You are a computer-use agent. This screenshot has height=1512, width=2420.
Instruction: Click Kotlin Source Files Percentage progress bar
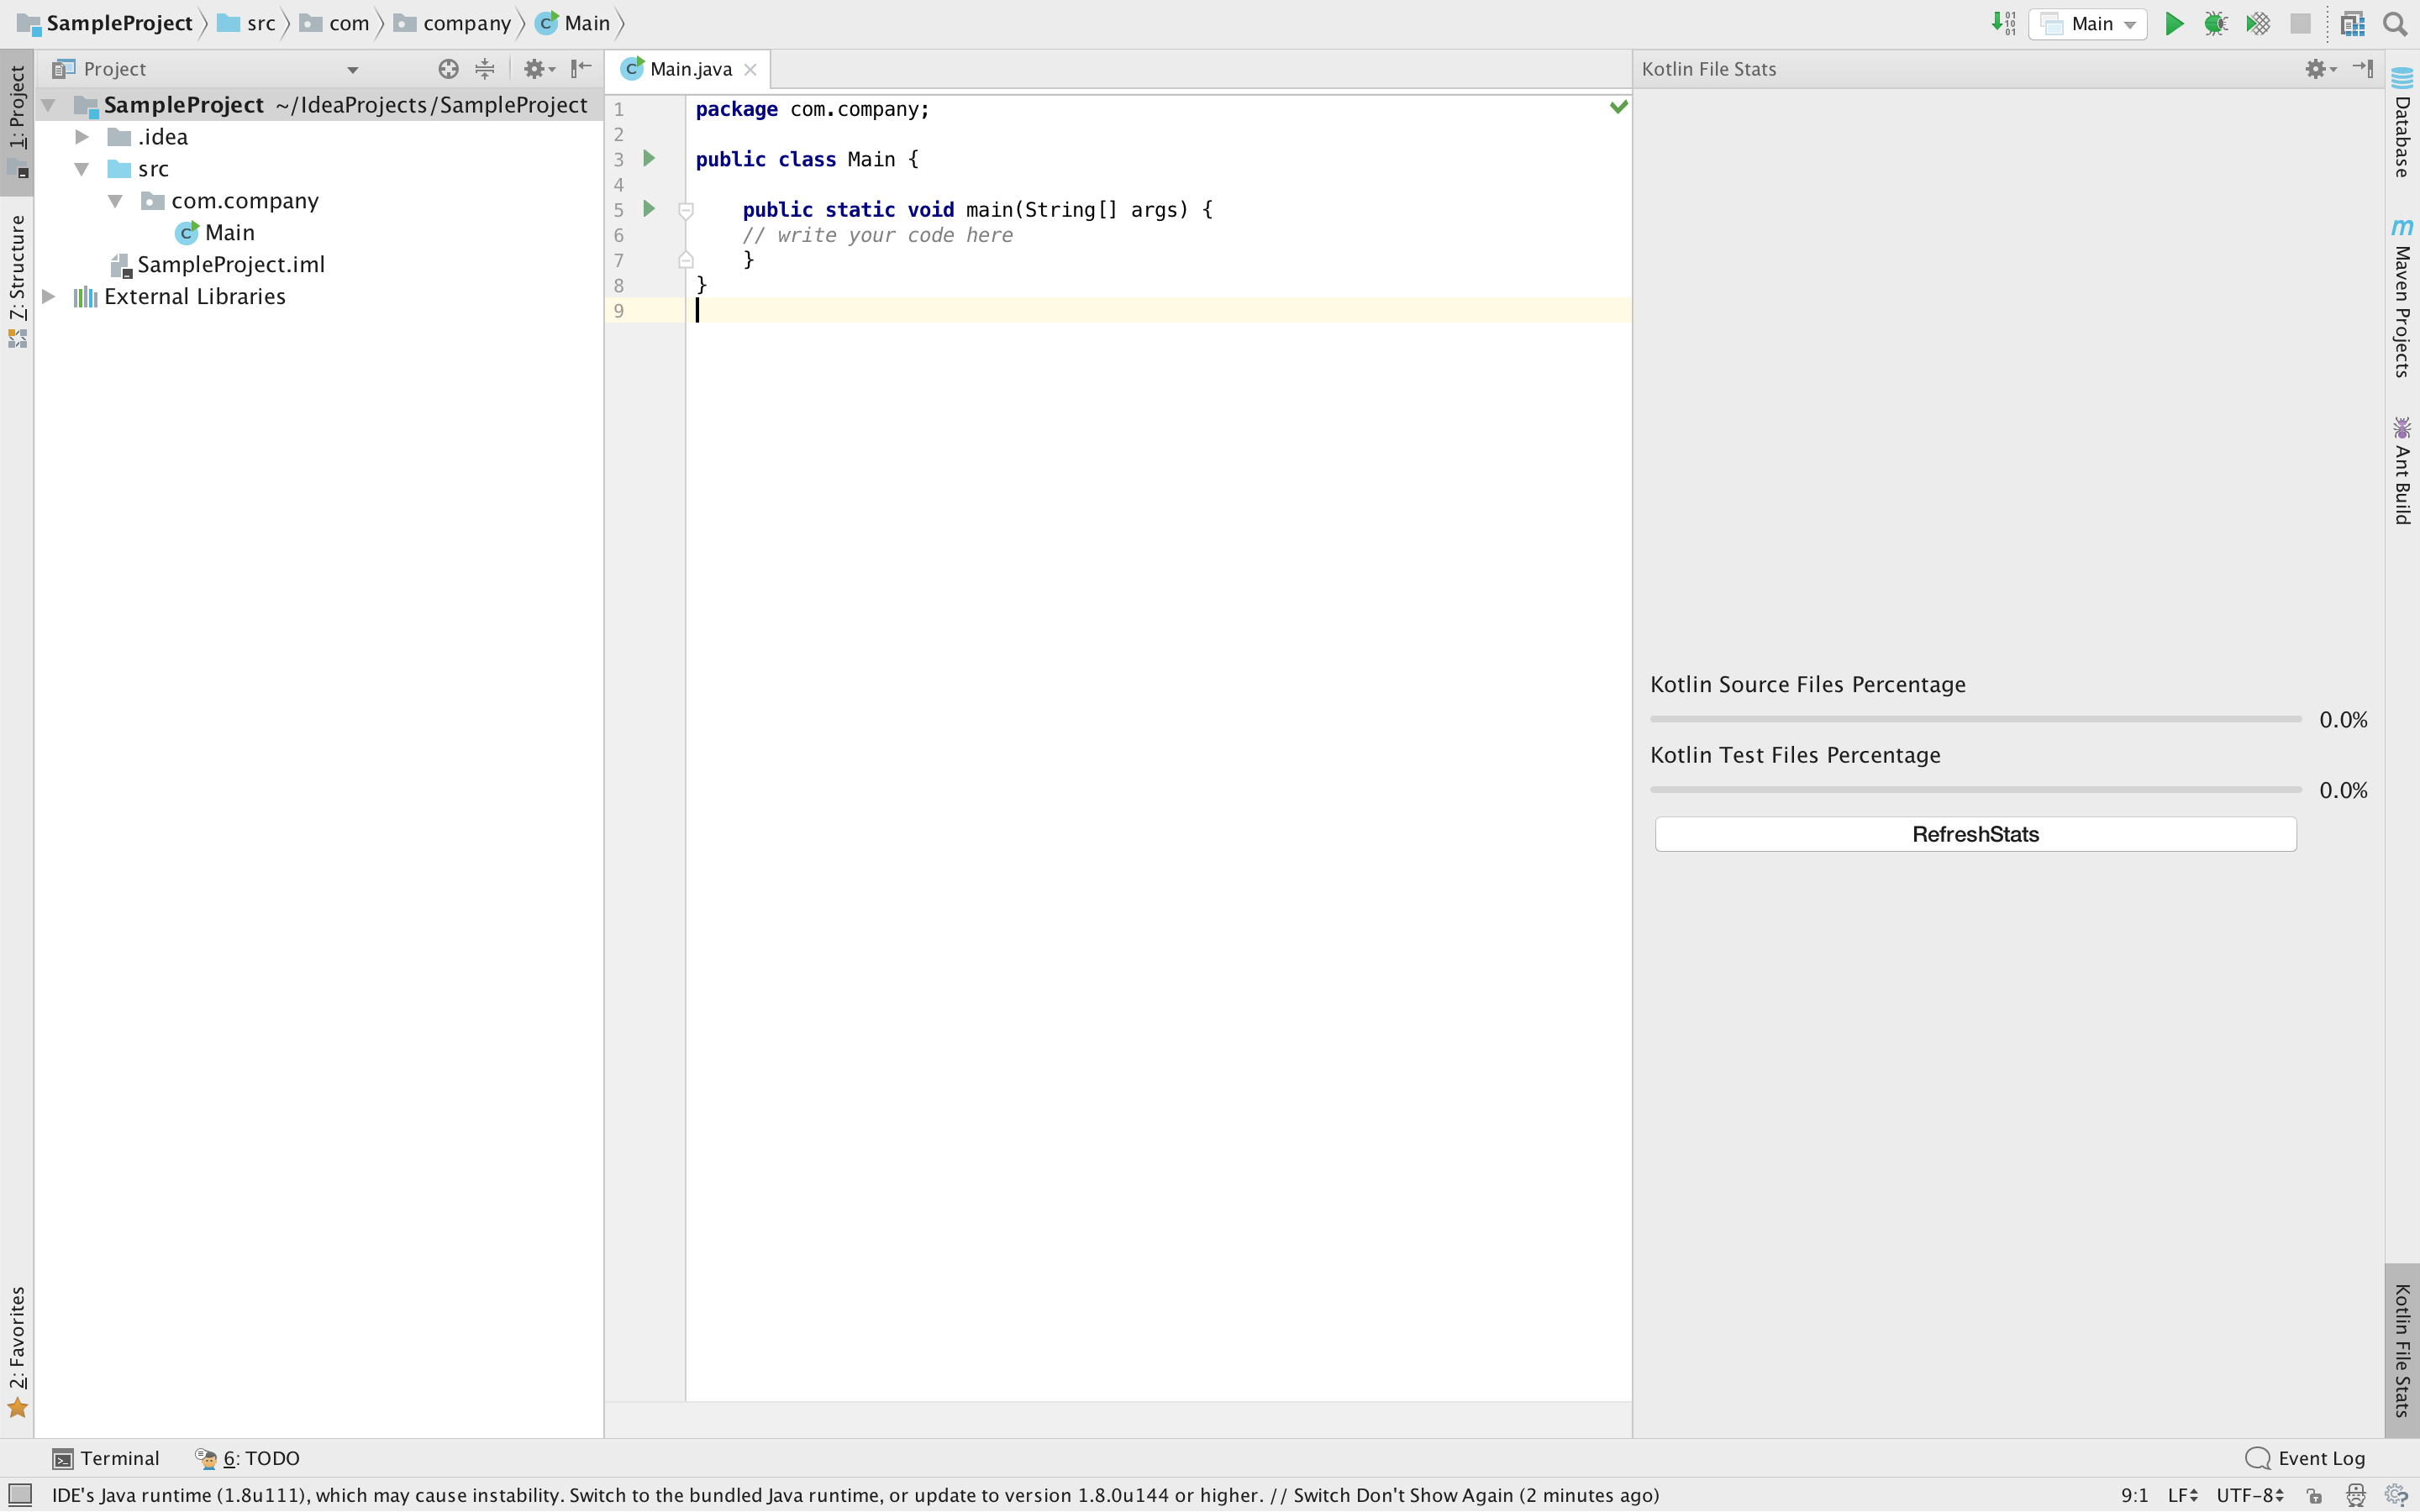click(x=1976, y=719)
